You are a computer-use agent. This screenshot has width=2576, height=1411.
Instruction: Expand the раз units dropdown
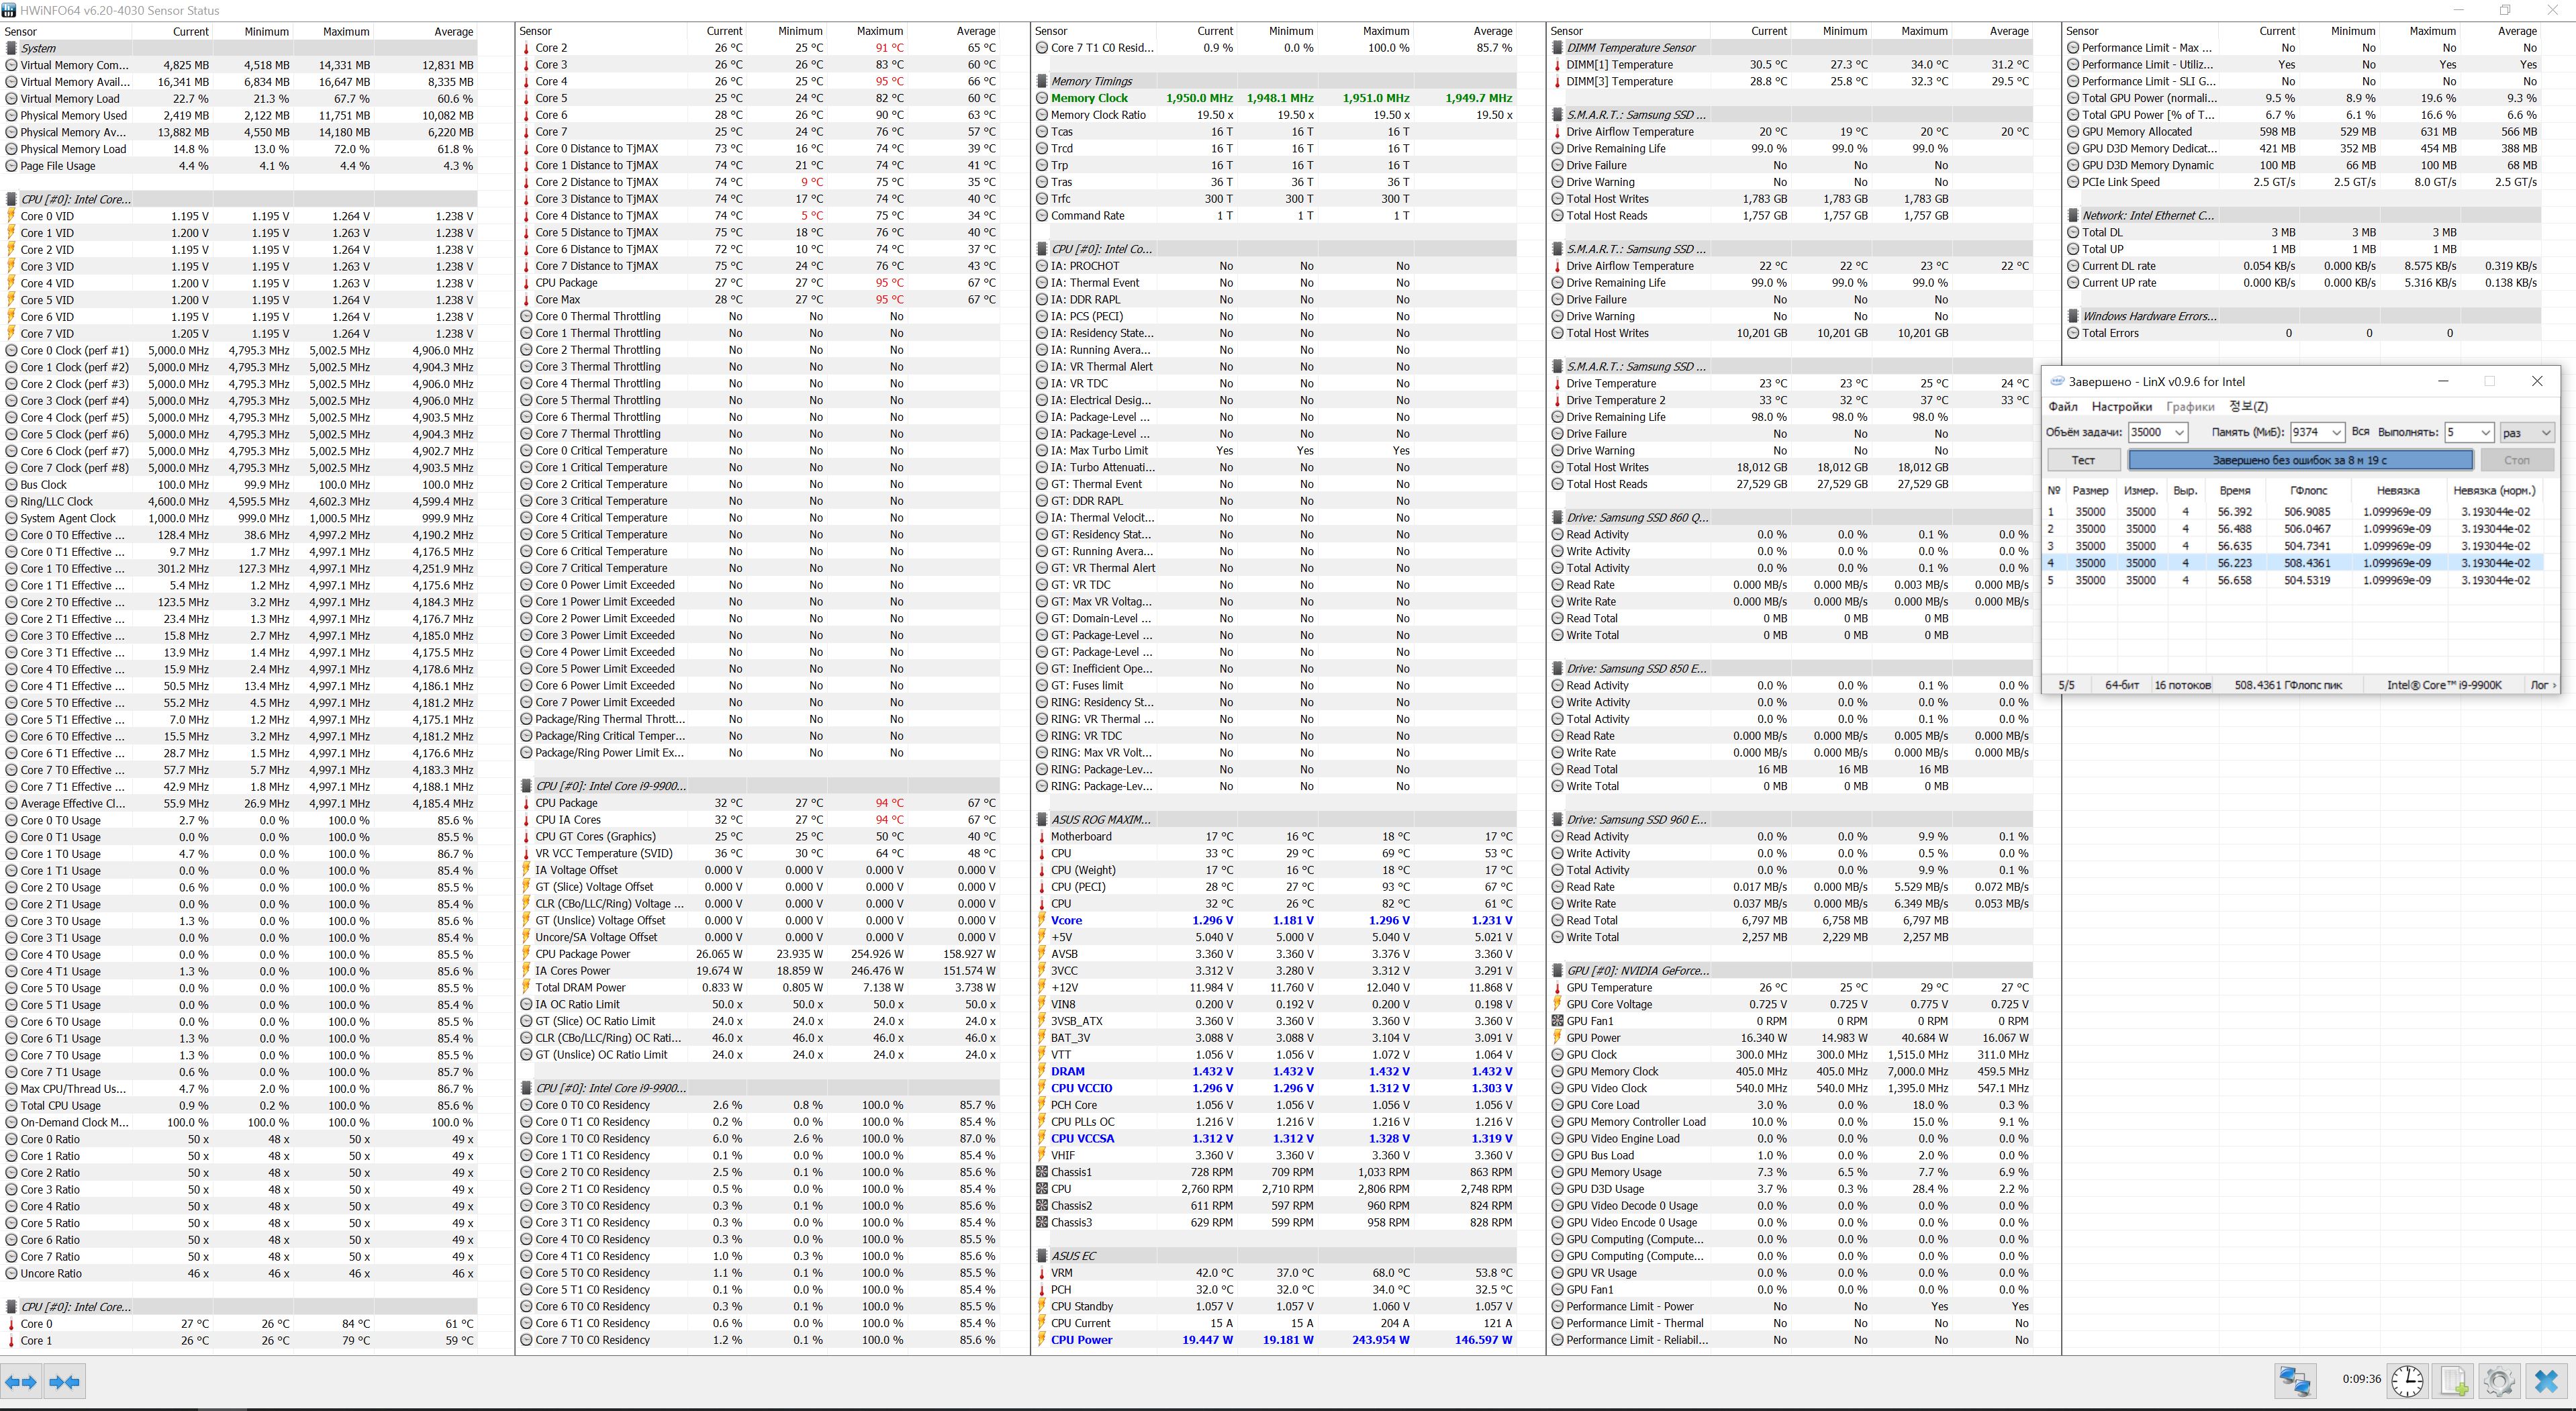2545,433
